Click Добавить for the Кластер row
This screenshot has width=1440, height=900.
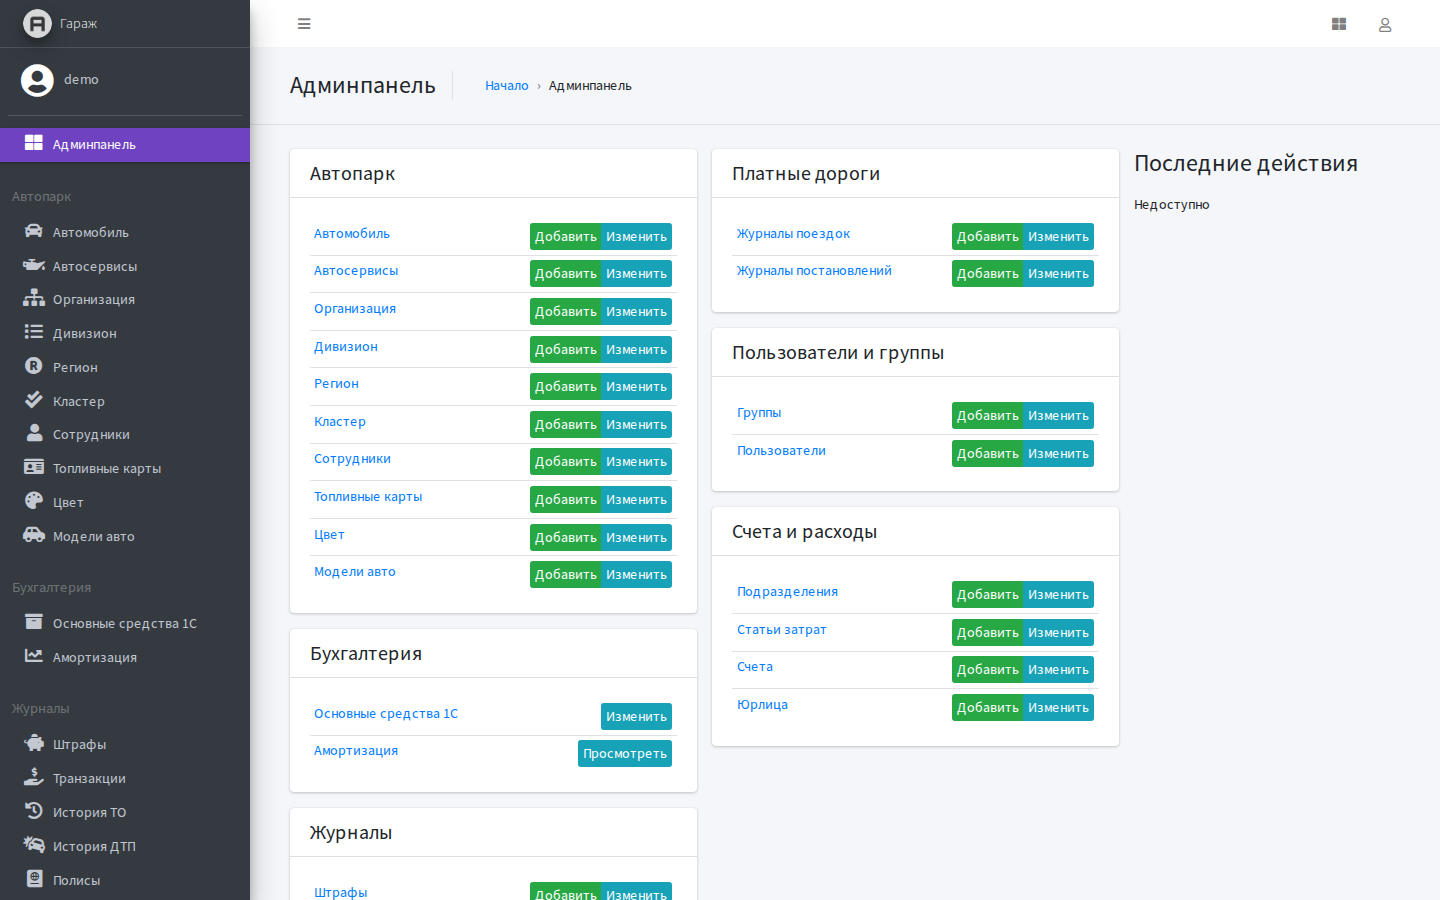tap(565, 425)
